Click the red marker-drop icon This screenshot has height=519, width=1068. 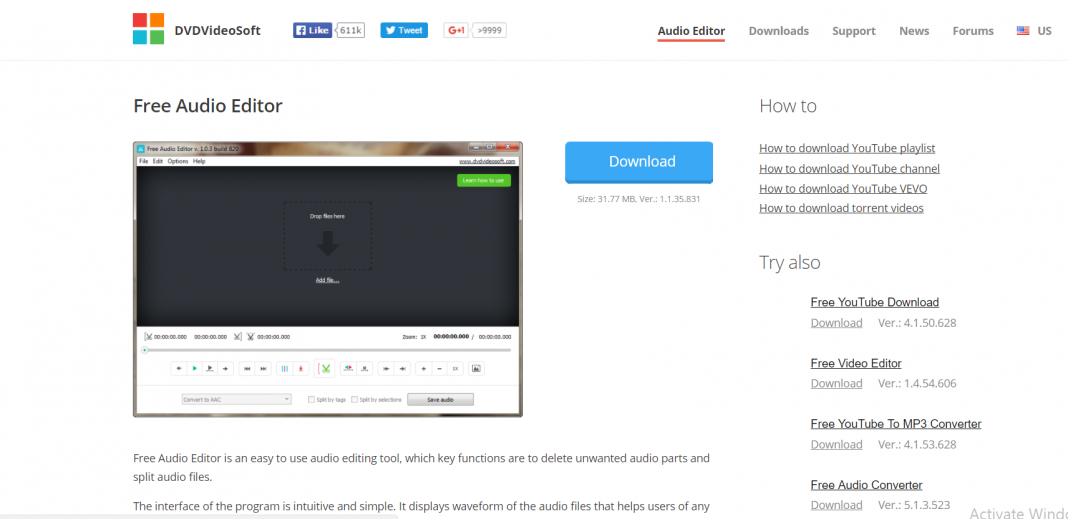tap(301, 368)
